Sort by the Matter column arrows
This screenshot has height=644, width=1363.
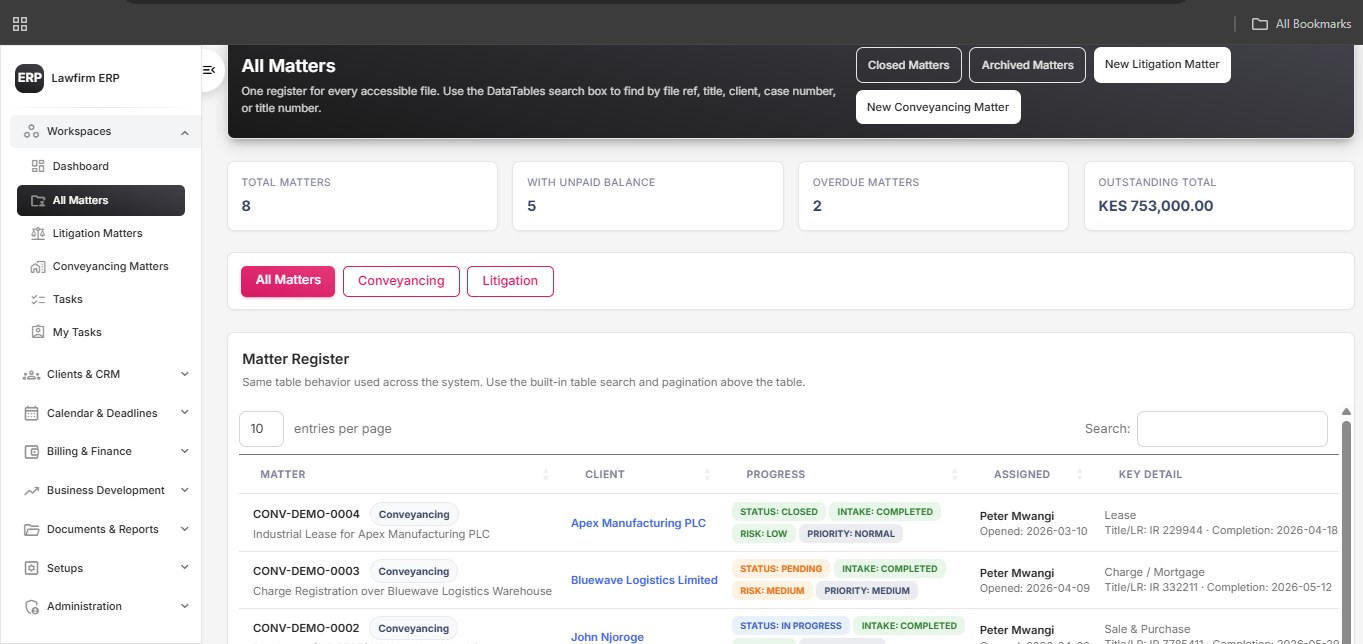click(545, 474)
